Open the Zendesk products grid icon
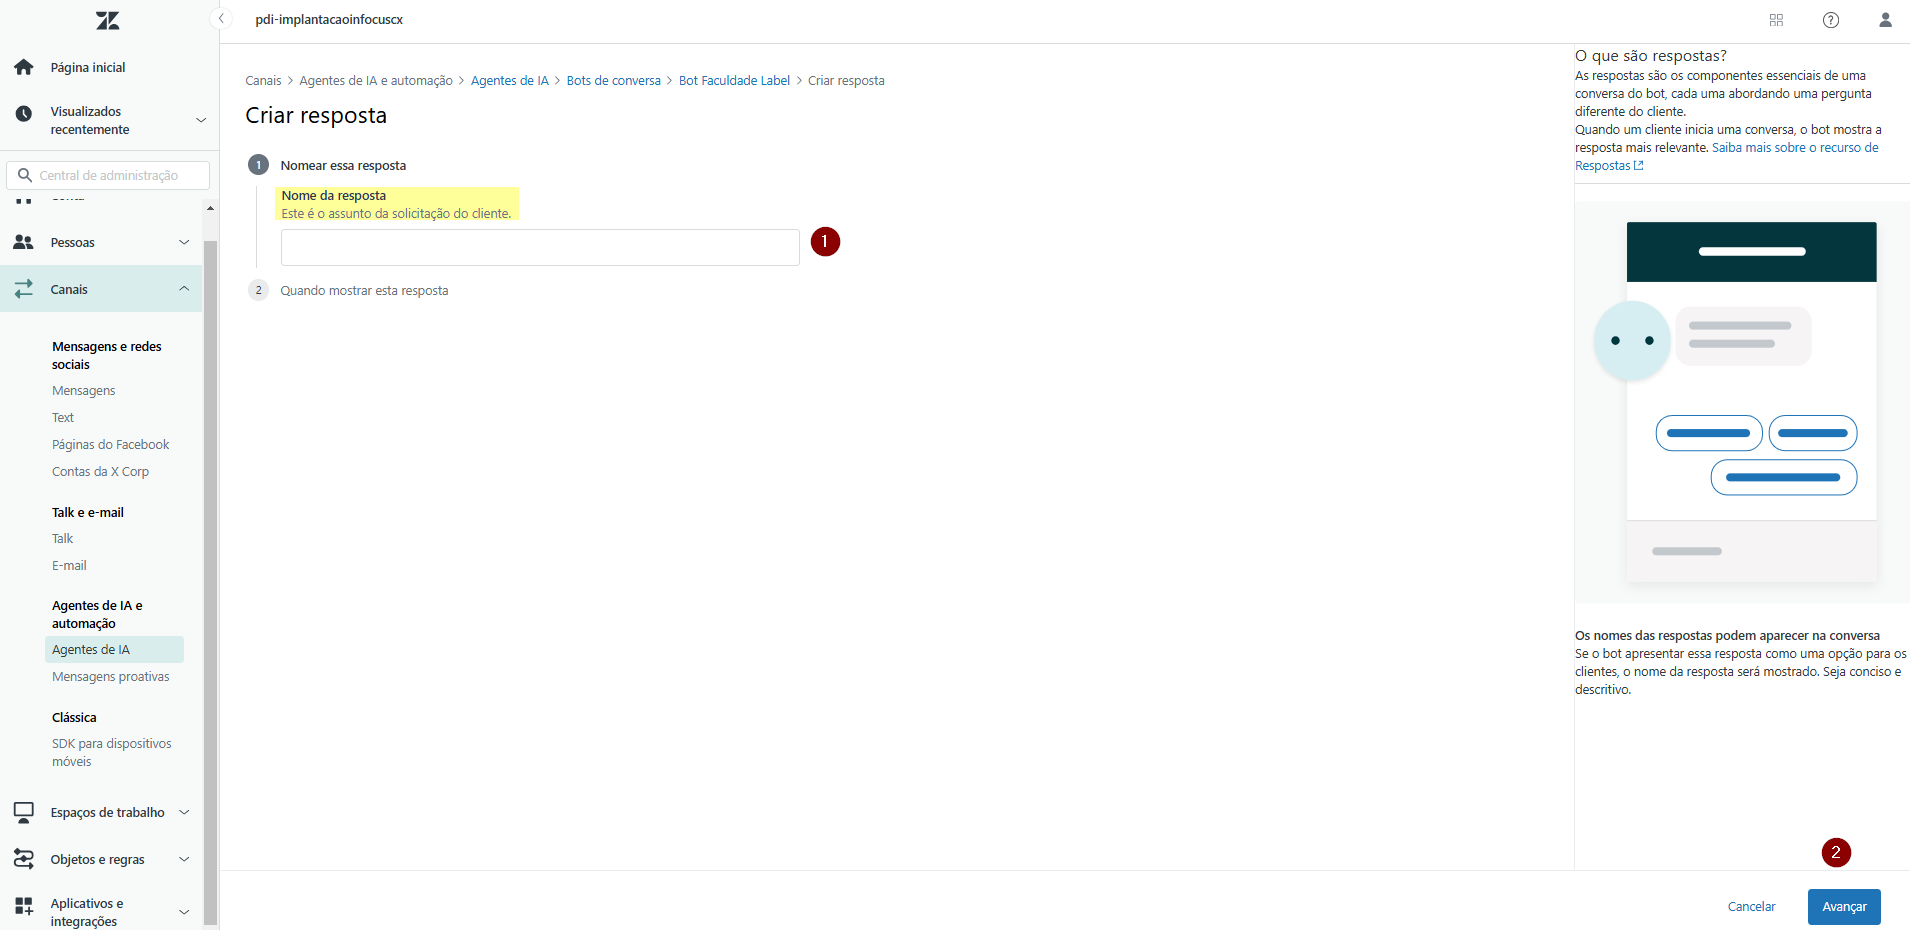 1776,20
